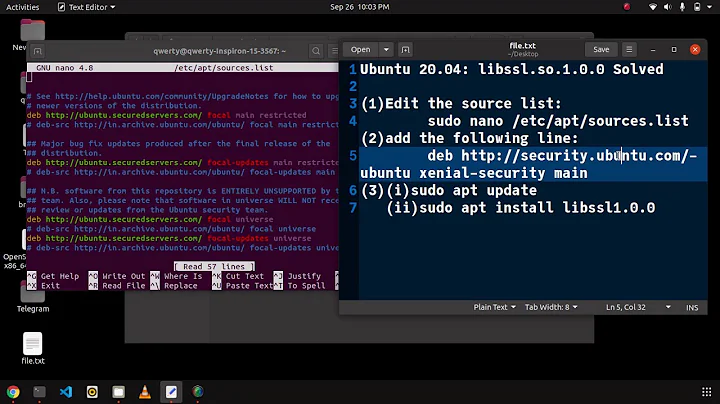Save file.txt with Save button
Viewport: 720px width, 404px height.
(601, 50)
